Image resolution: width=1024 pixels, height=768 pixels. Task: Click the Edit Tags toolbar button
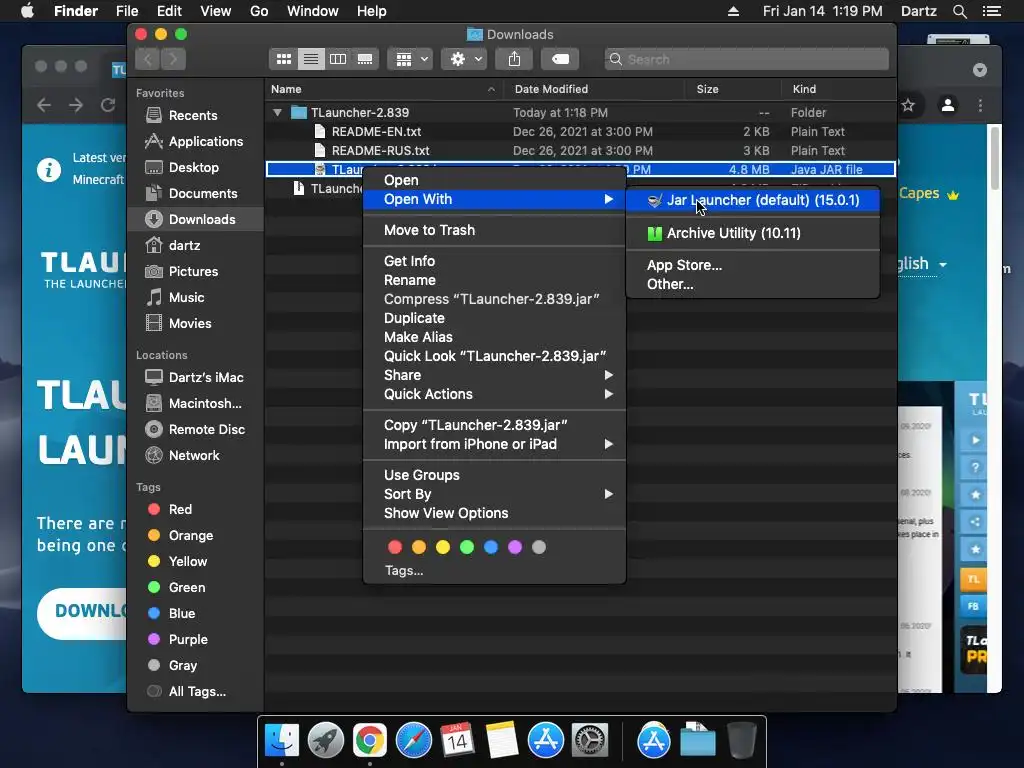click(x=560, y=59)
